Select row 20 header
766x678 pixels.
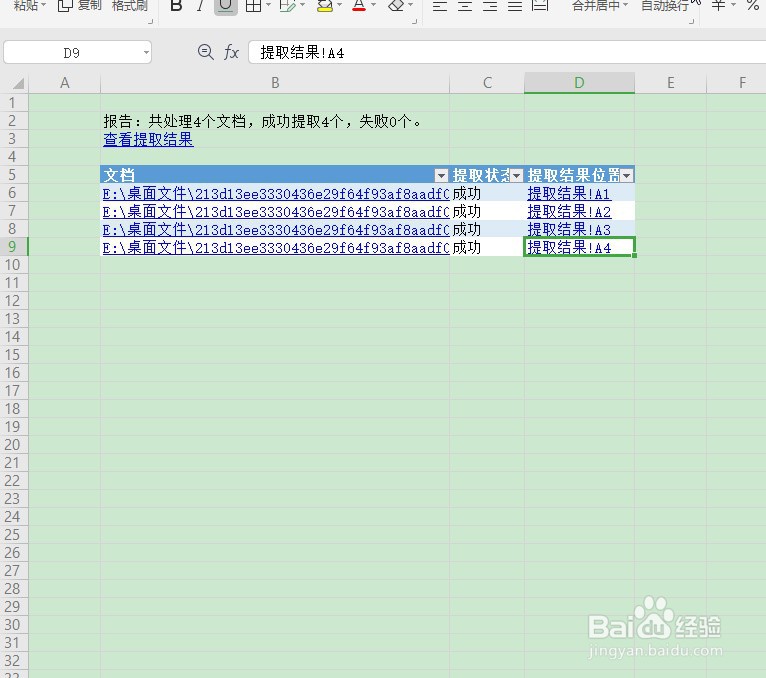tap(13, 445)
